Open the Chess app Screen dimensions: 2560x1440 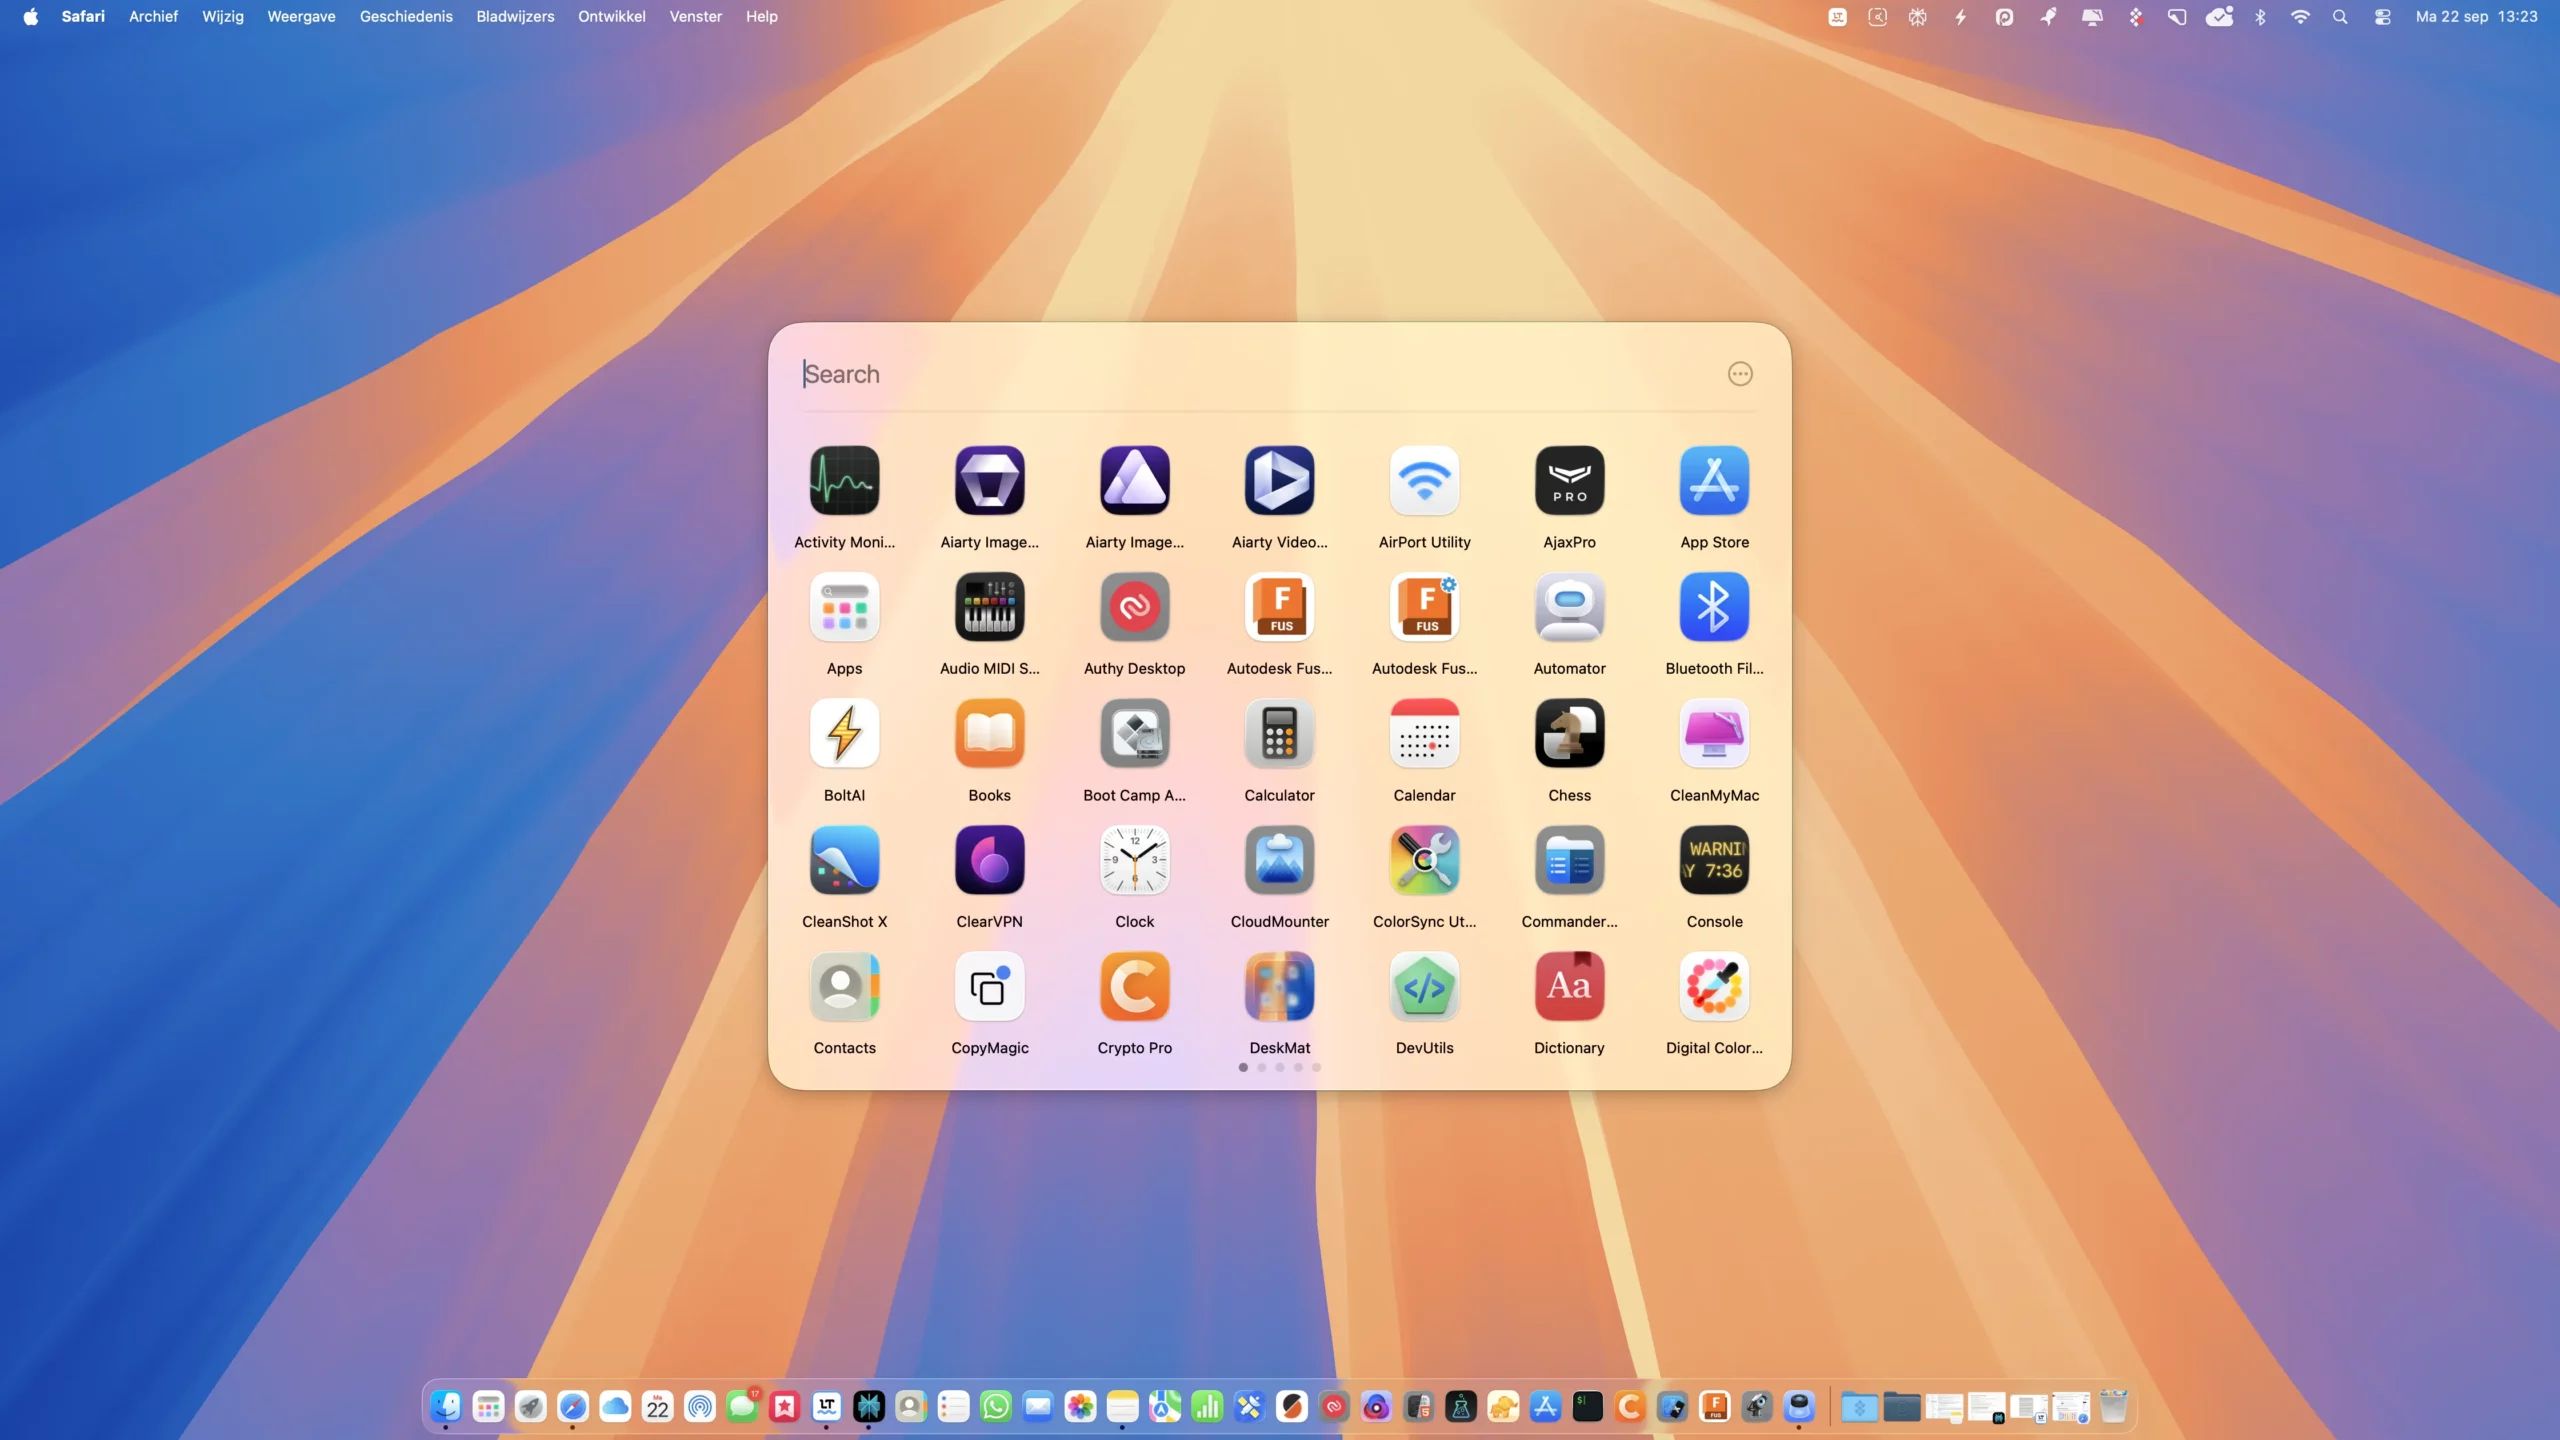click(1569, 734)
